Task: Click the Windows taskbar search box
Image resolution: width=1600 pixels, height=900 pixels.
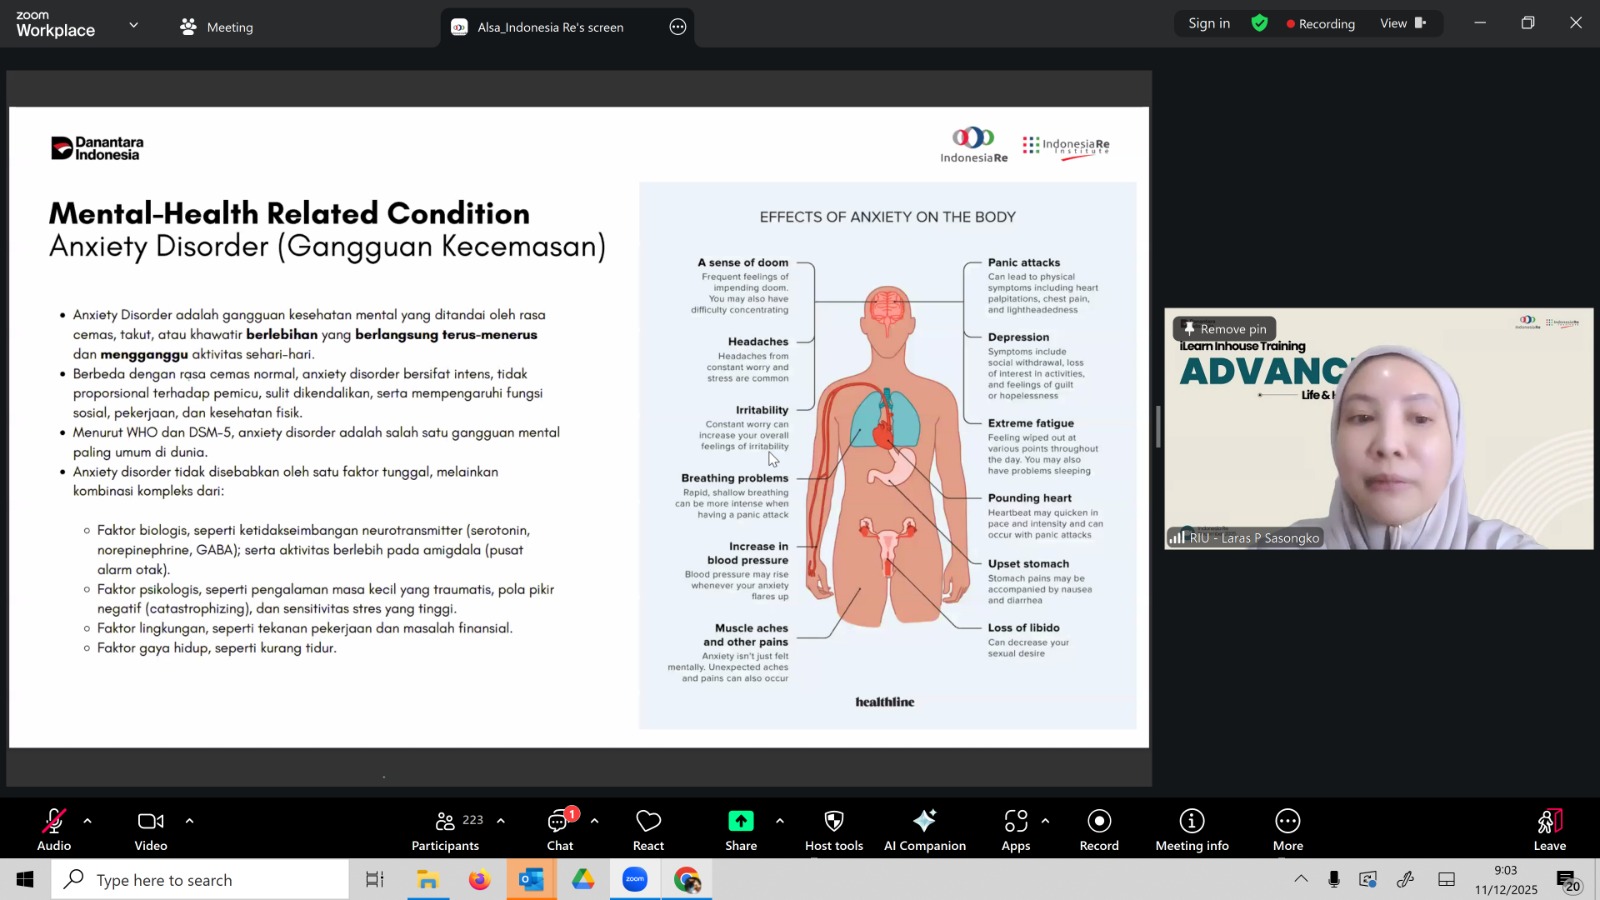Action: point(200,880)
